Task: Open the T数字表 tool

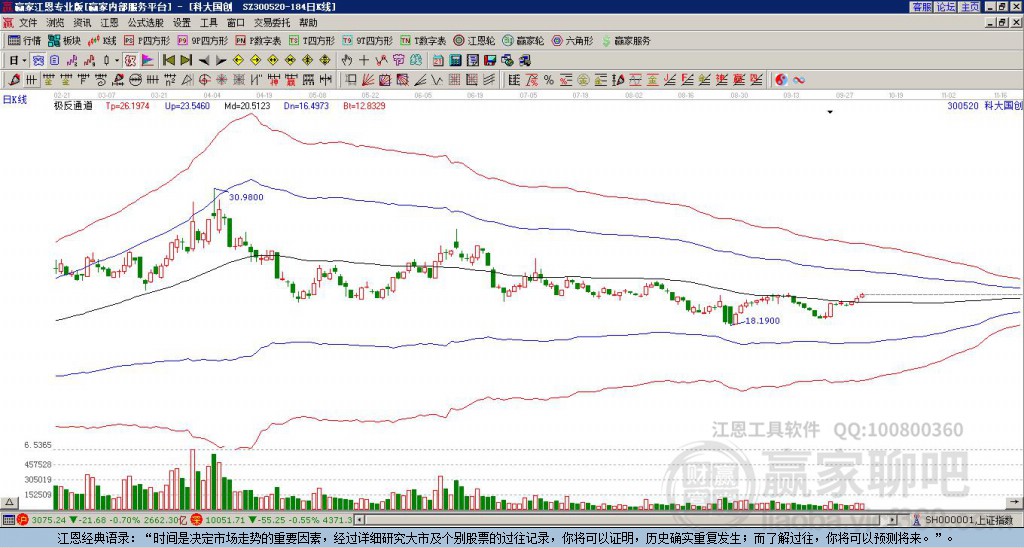Action: [423, 40]
